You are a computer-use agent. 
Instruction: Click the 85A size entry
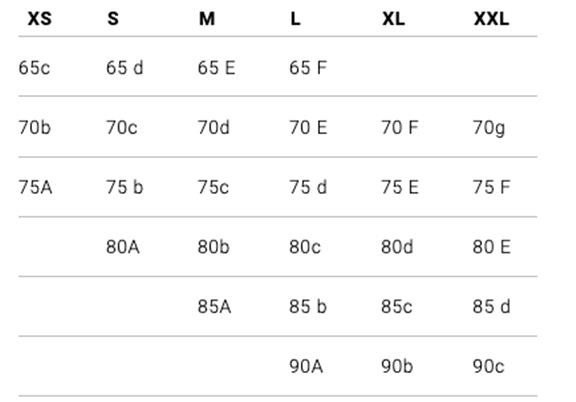(x=215, y=307)
